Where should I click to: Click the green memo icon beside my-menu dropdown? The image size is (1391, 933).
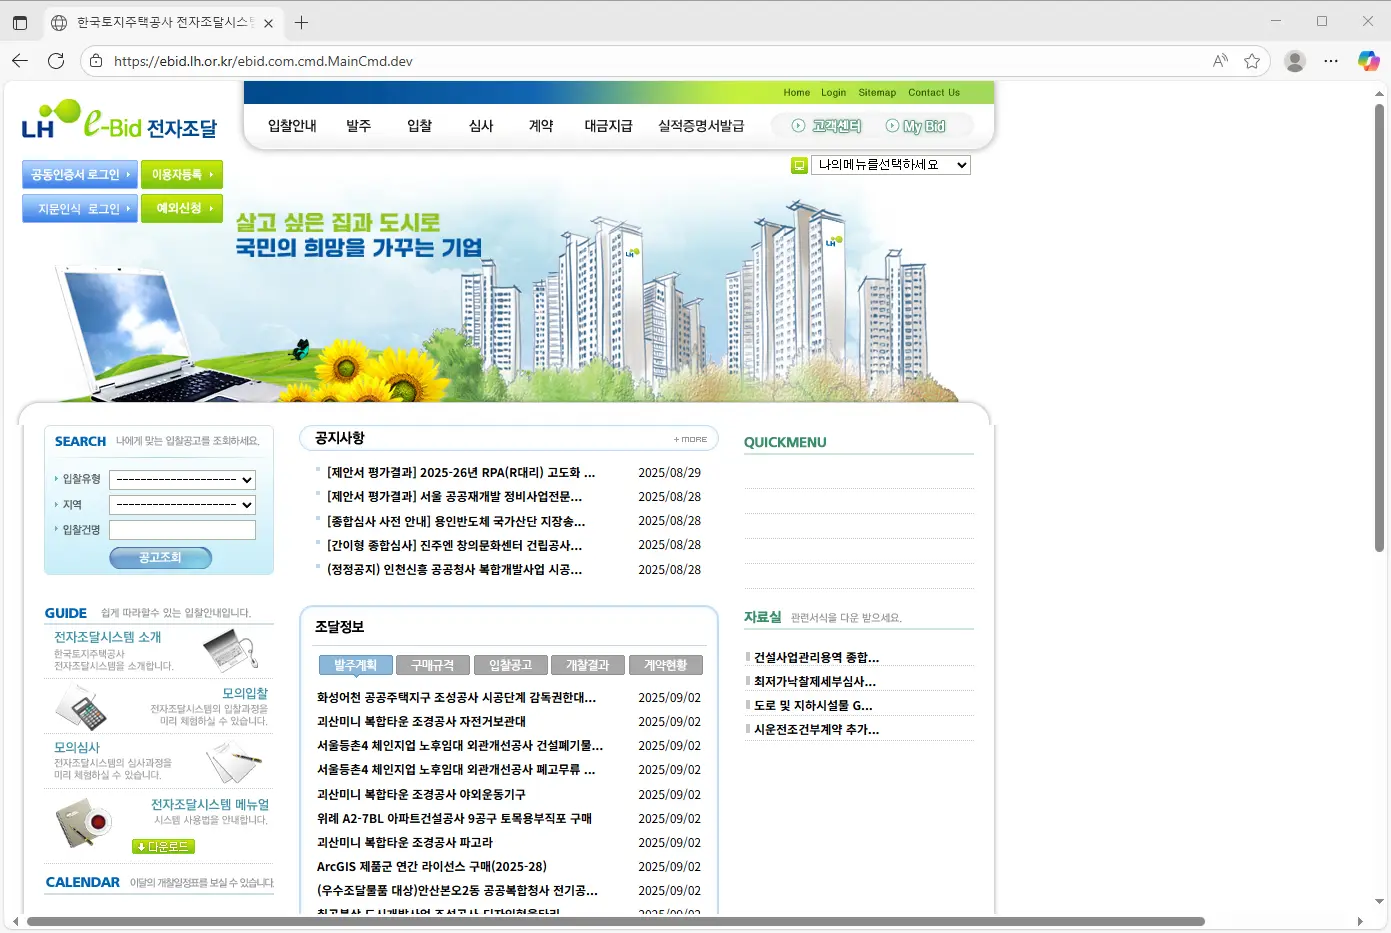(798, 164)
